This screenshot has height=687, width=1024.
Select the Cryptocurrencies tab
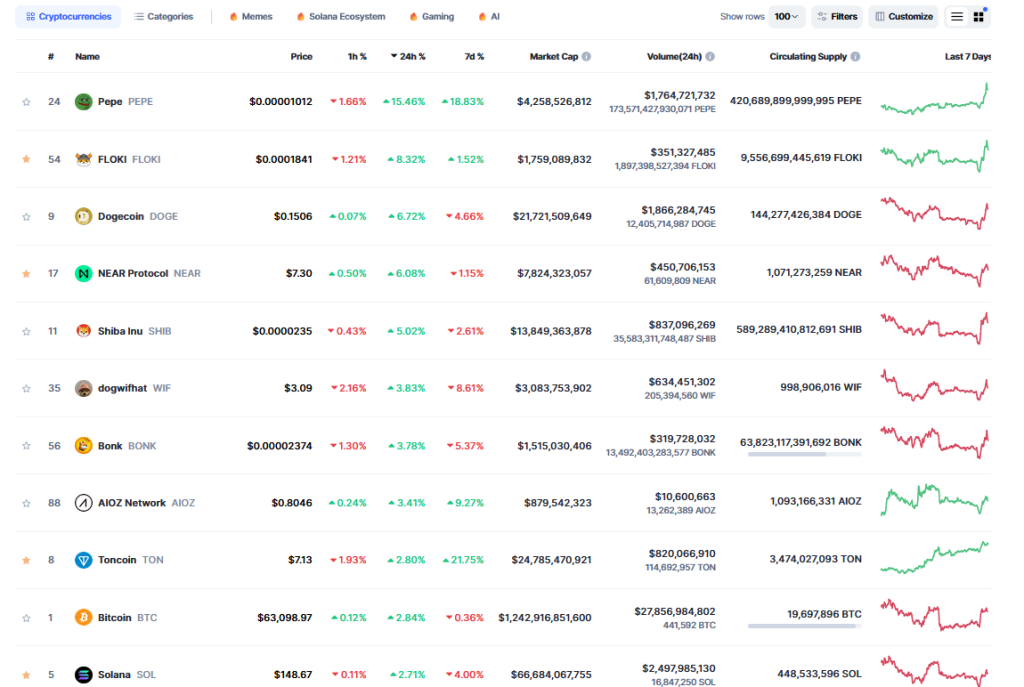coord(68,17)
